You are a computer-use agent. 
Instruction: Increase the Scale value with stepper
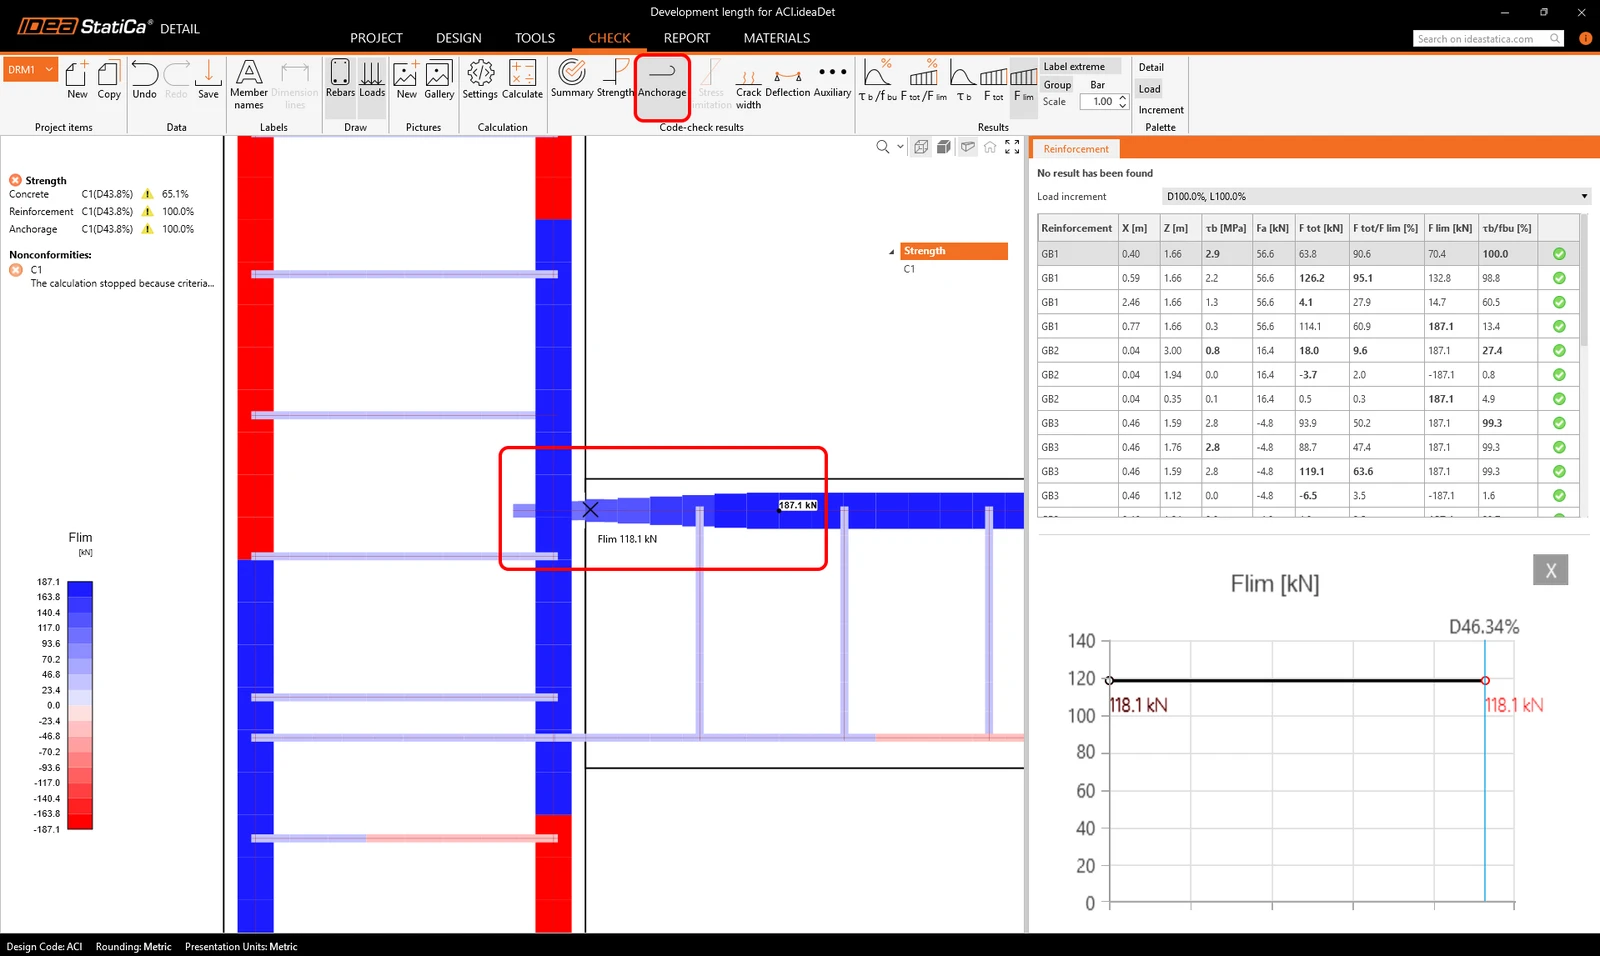point(1123,98)
